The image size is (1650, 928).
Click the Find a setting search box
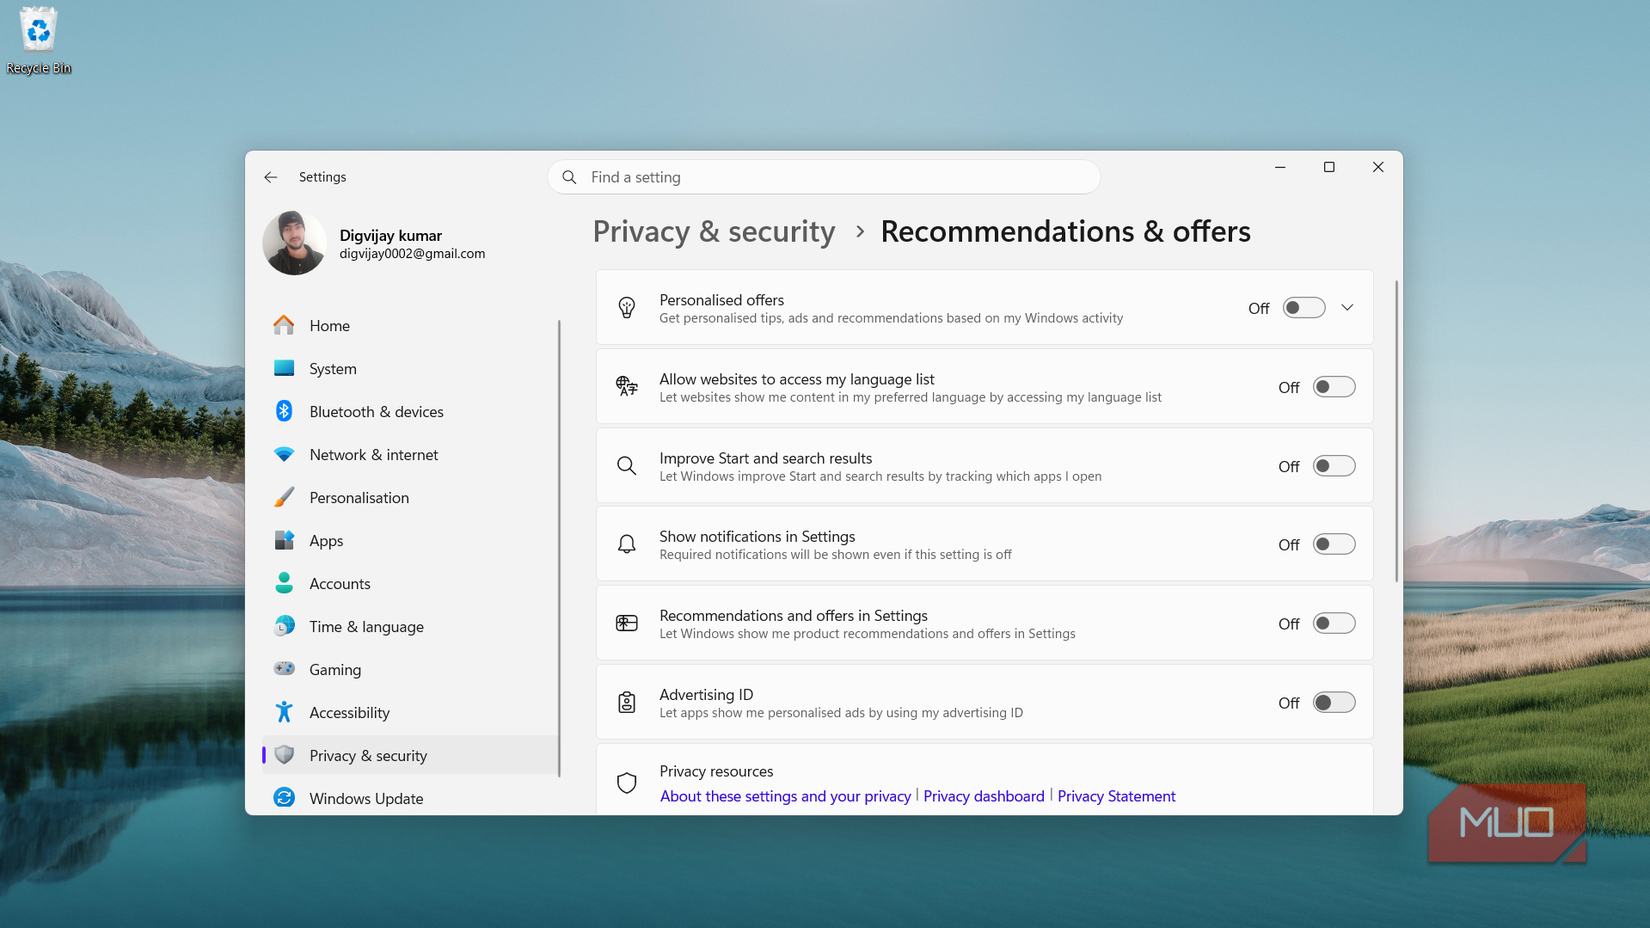point(824,177)
